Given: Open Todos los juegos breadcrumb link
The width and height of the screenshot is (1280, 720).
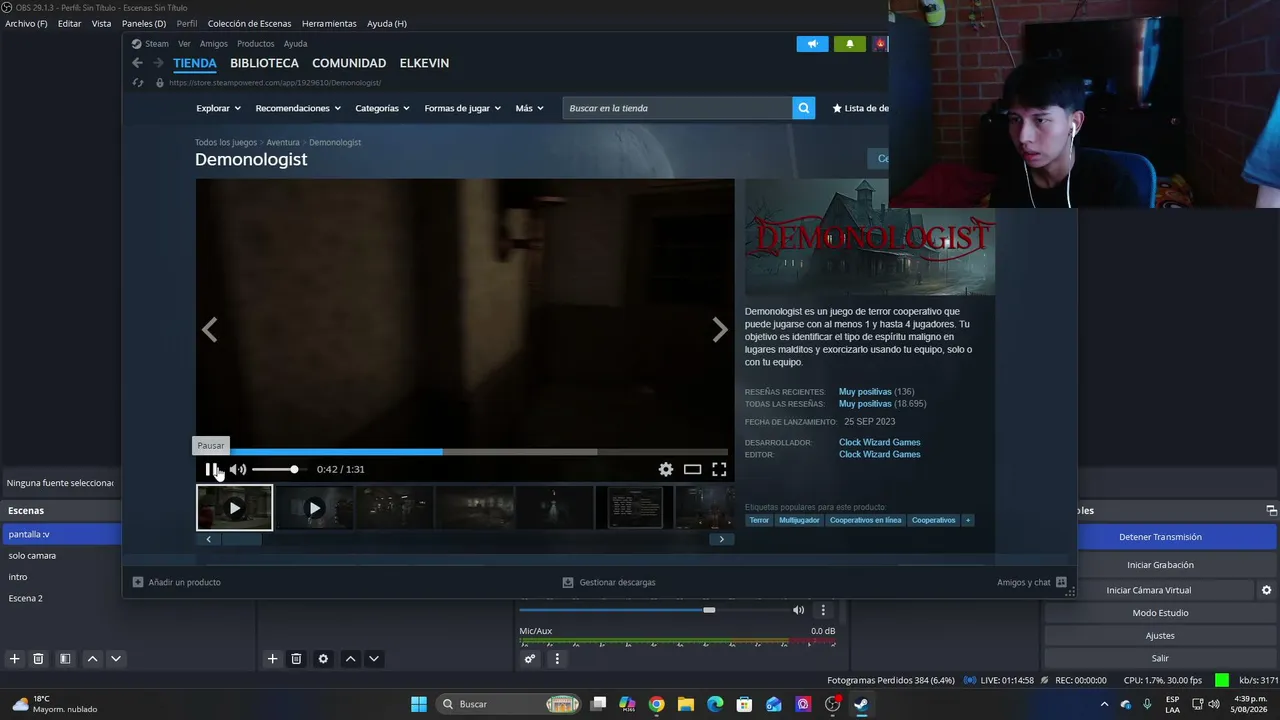Looking at the screenshot, I should tap(226, 142).
